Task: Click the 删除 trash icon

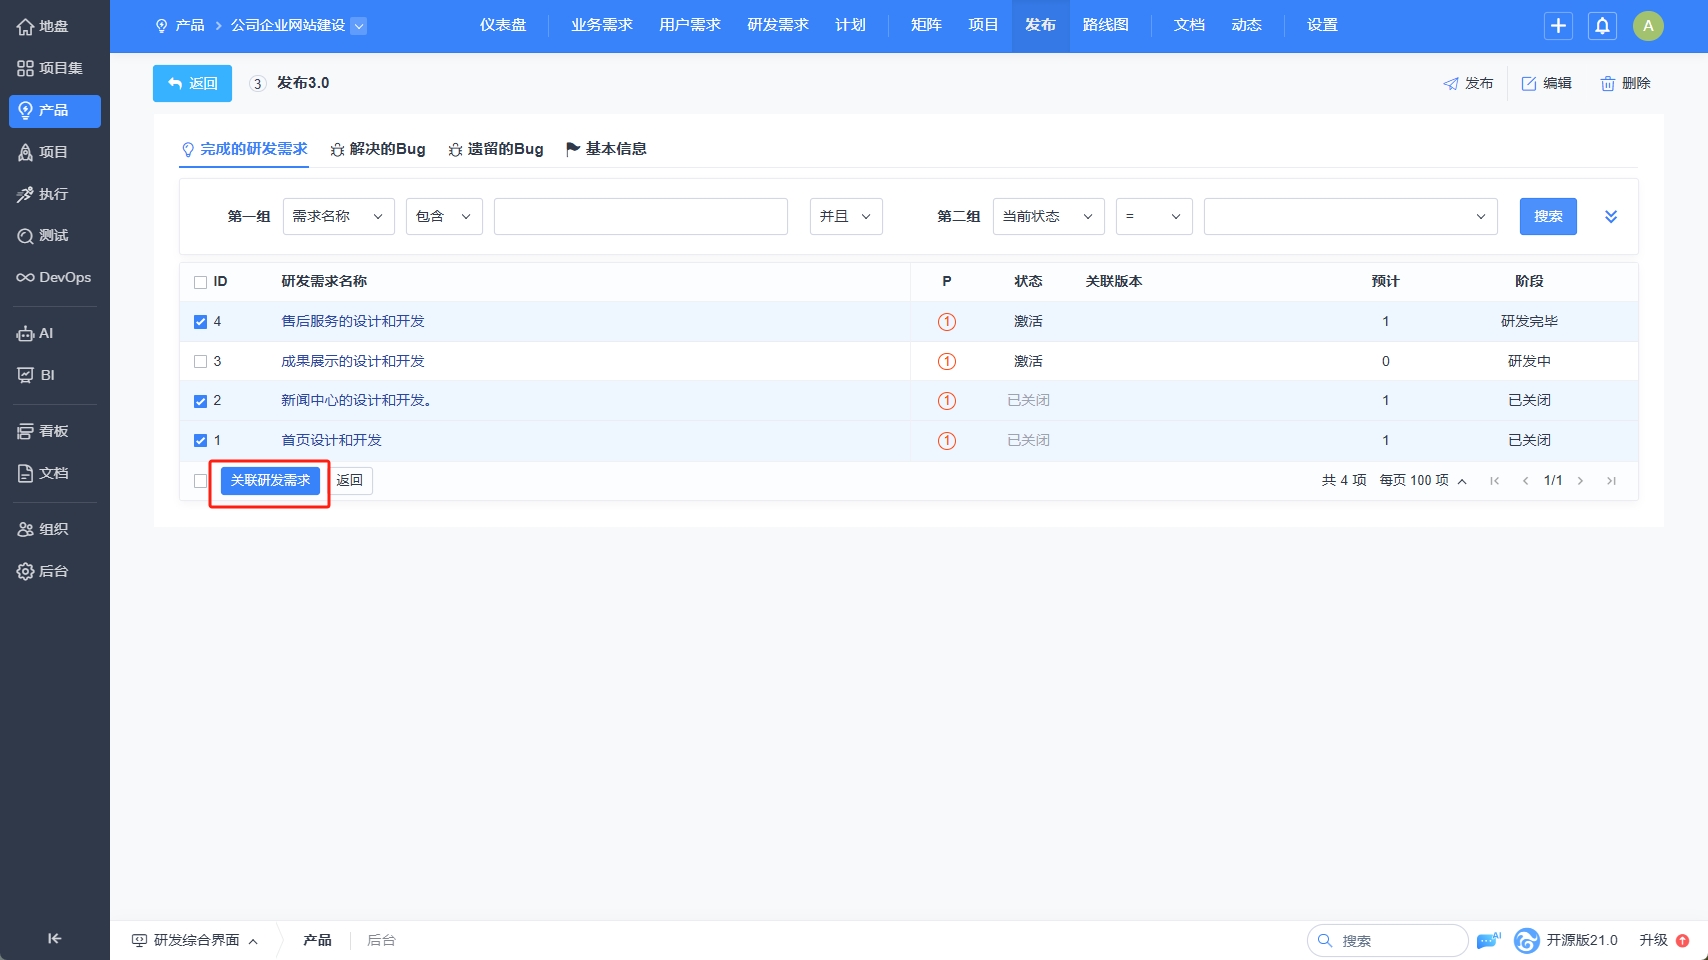Action: click(1608, 84)
